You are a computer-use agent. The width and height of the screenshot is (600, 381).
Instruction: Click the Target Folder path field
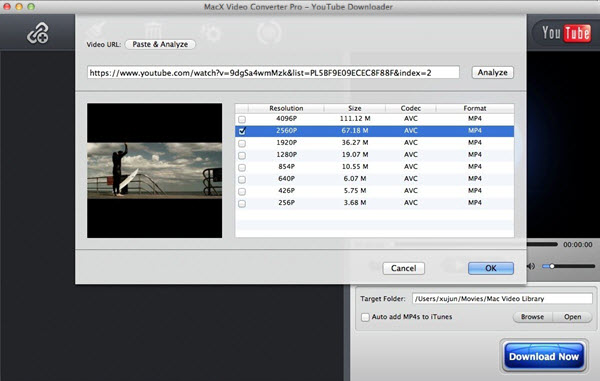point(502,298)
